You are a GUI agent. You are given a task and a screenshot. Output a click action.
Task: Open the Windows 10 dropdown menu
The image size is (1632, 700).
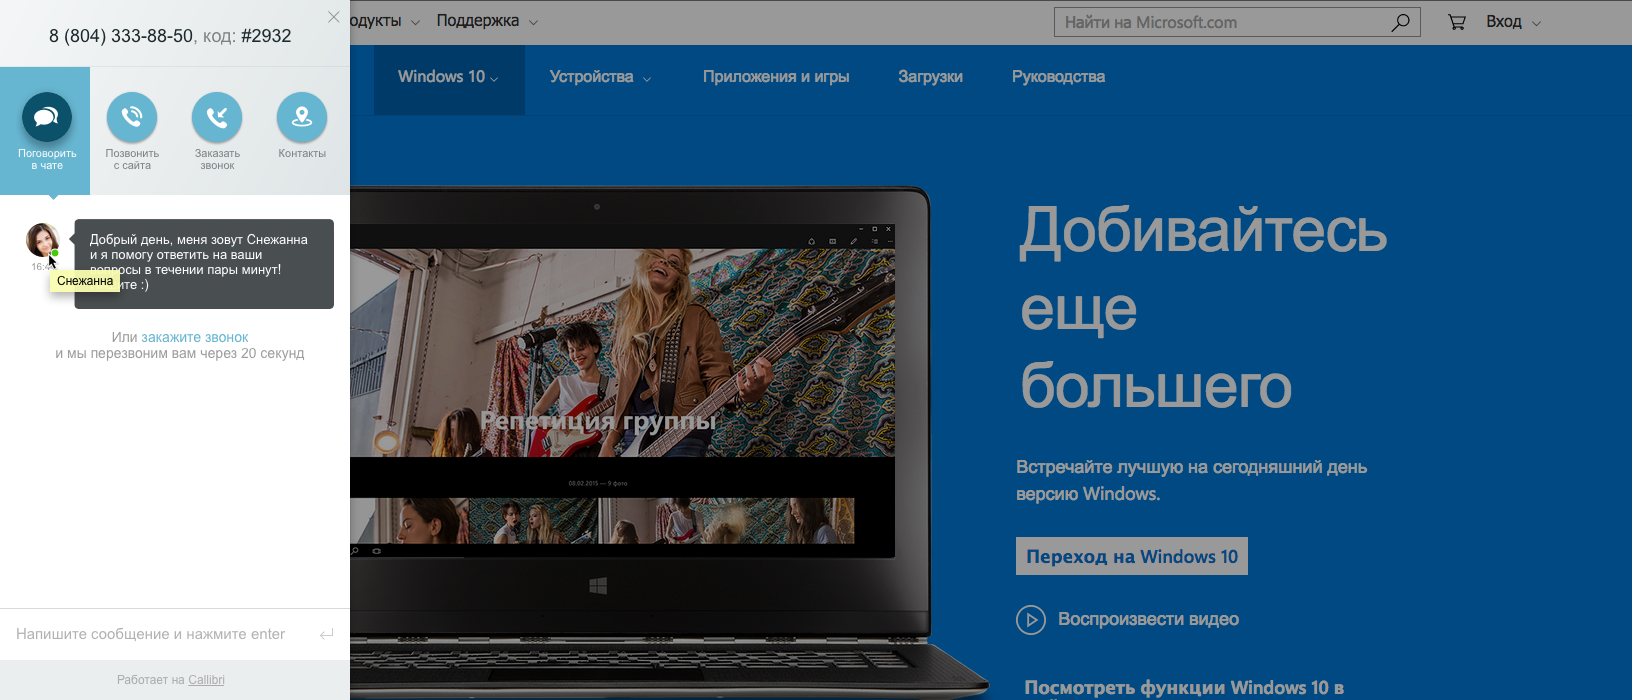pyautogui.click(x=448, y=77)
